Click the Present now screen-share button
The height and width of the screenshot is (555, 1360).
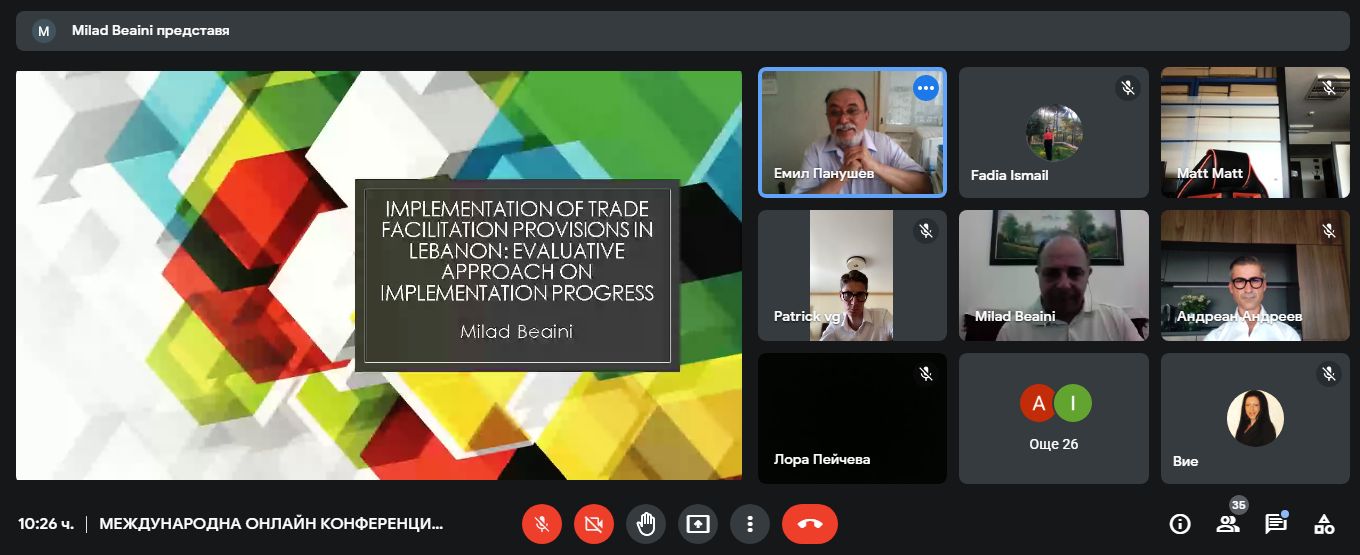point(697,523)
